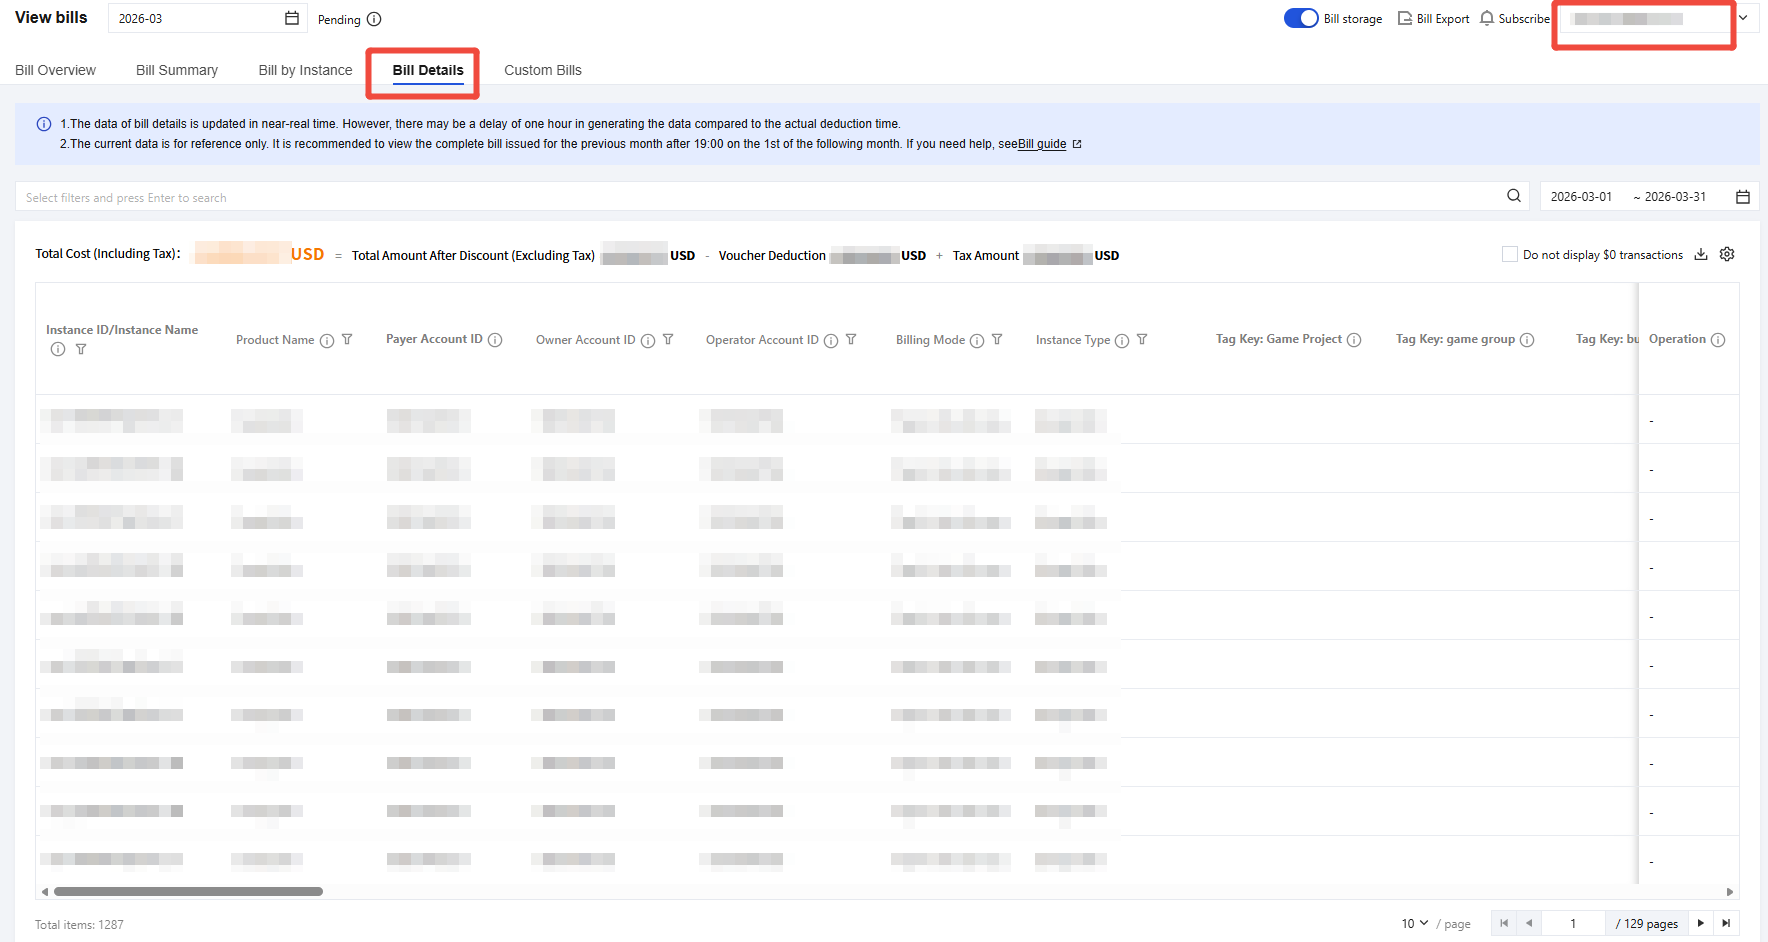
Task: Open the Bill guide link
Action: pyautogui.click(x=1042, y=144)
